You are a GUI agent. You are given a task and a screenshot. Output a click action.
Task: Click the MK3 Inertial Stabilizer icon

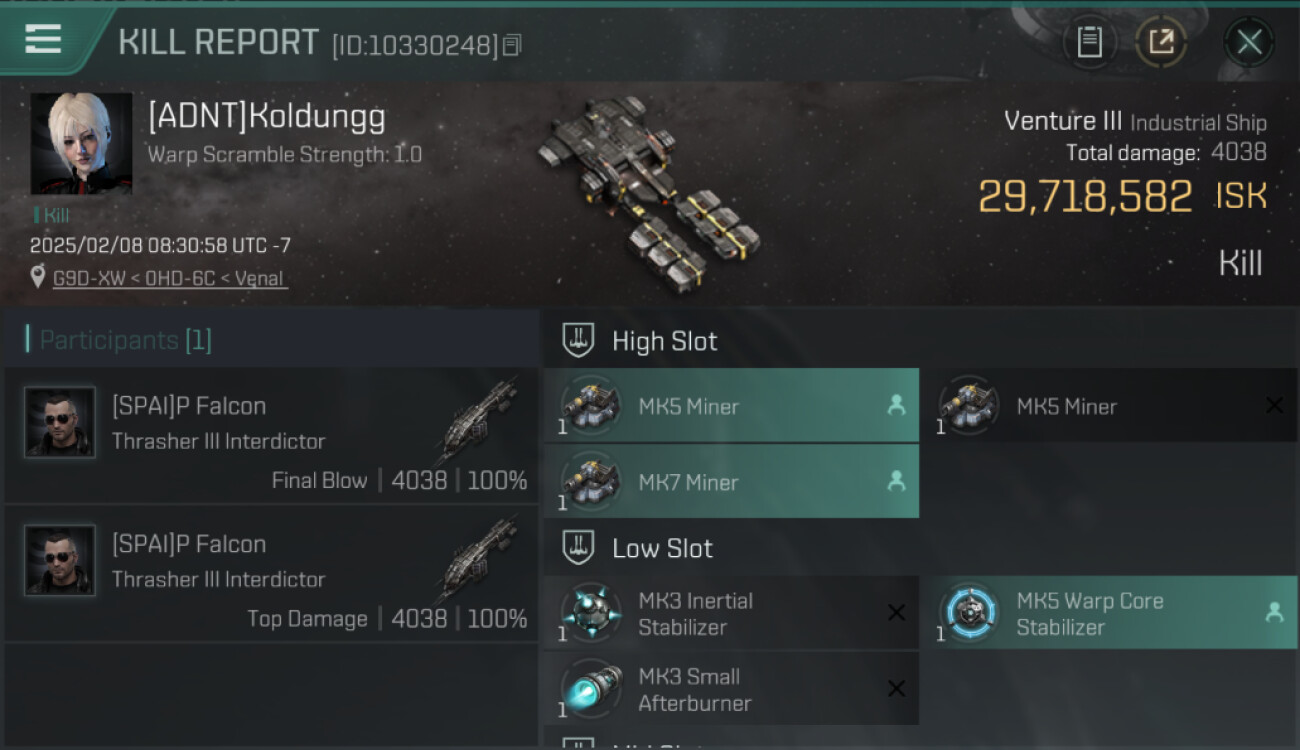[590, 612]
